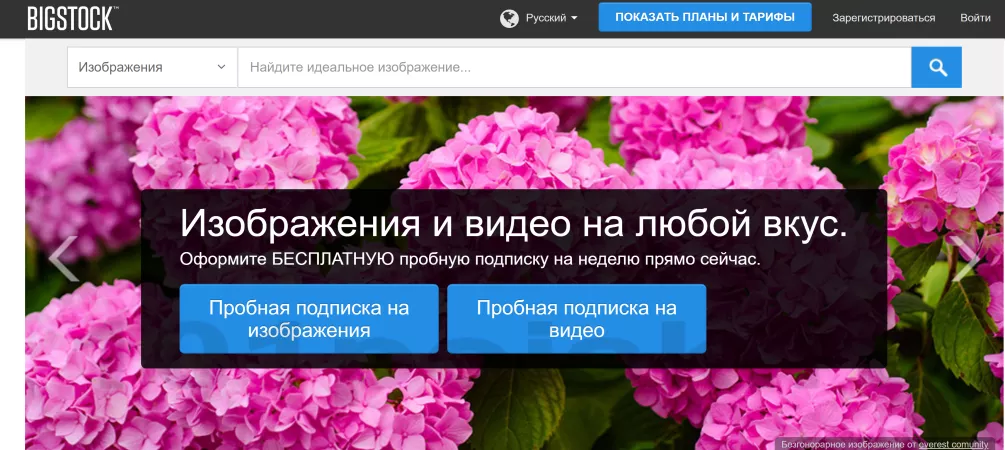Click the Войти link
This screenshot has width=1005, height=450.
975,18
